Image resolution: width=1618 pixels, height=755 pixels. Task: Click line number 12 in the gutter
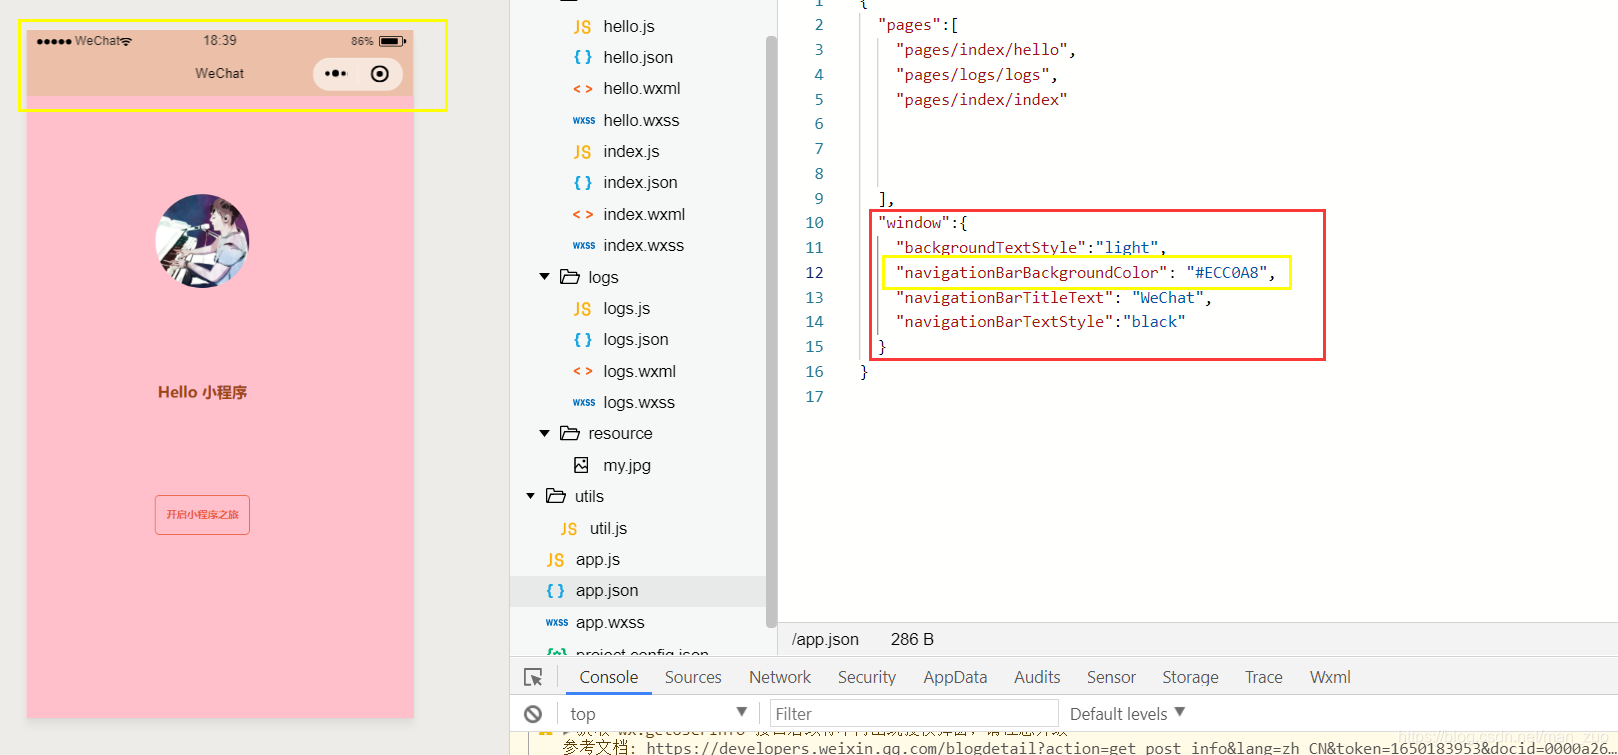[814, 273]
